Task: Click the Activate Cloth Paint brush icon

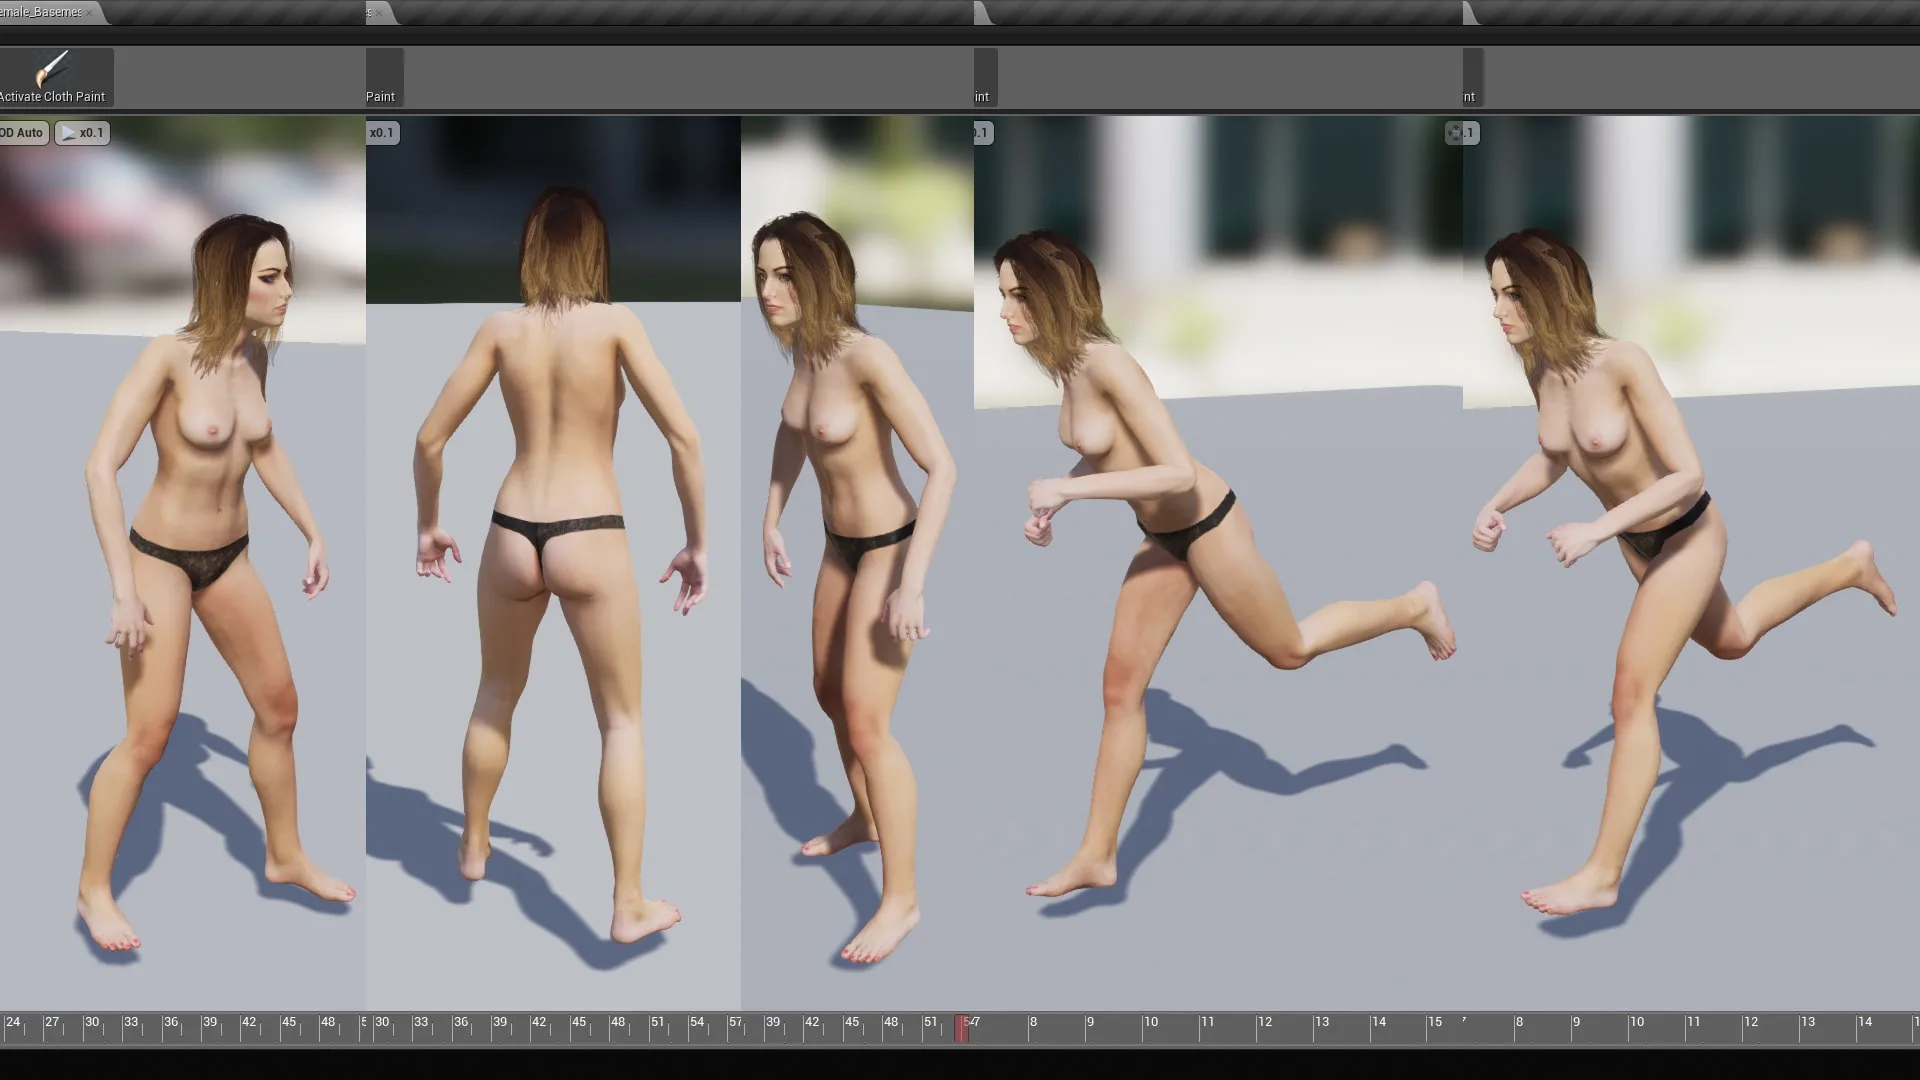Action: click(x=51, y=69)
